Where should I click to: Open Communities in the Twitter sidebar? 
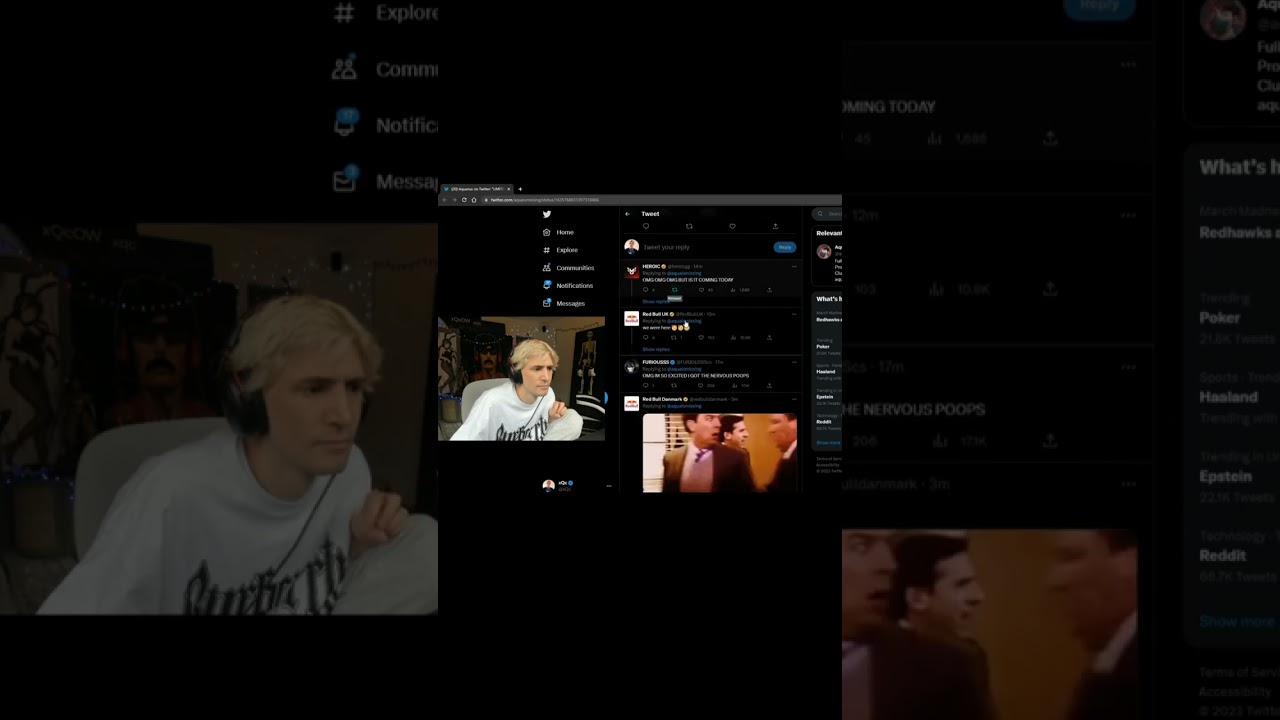tap(568, 268)
